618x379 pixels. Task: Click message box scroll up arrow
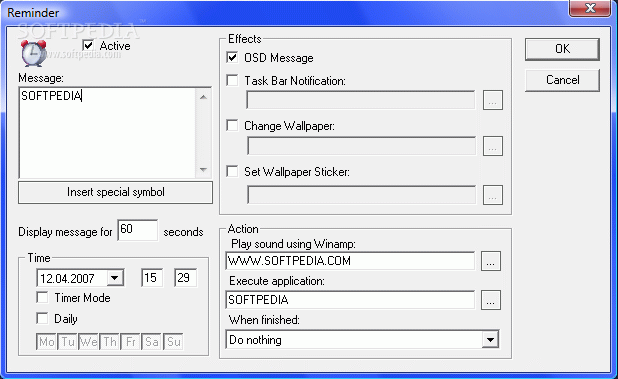[x=203, y=97]
